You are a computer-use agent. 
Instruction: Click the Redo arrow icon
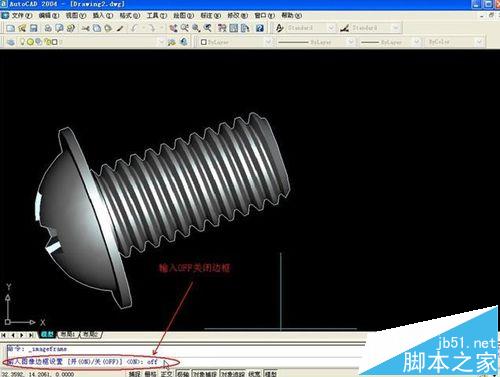[x=152, y=28]
